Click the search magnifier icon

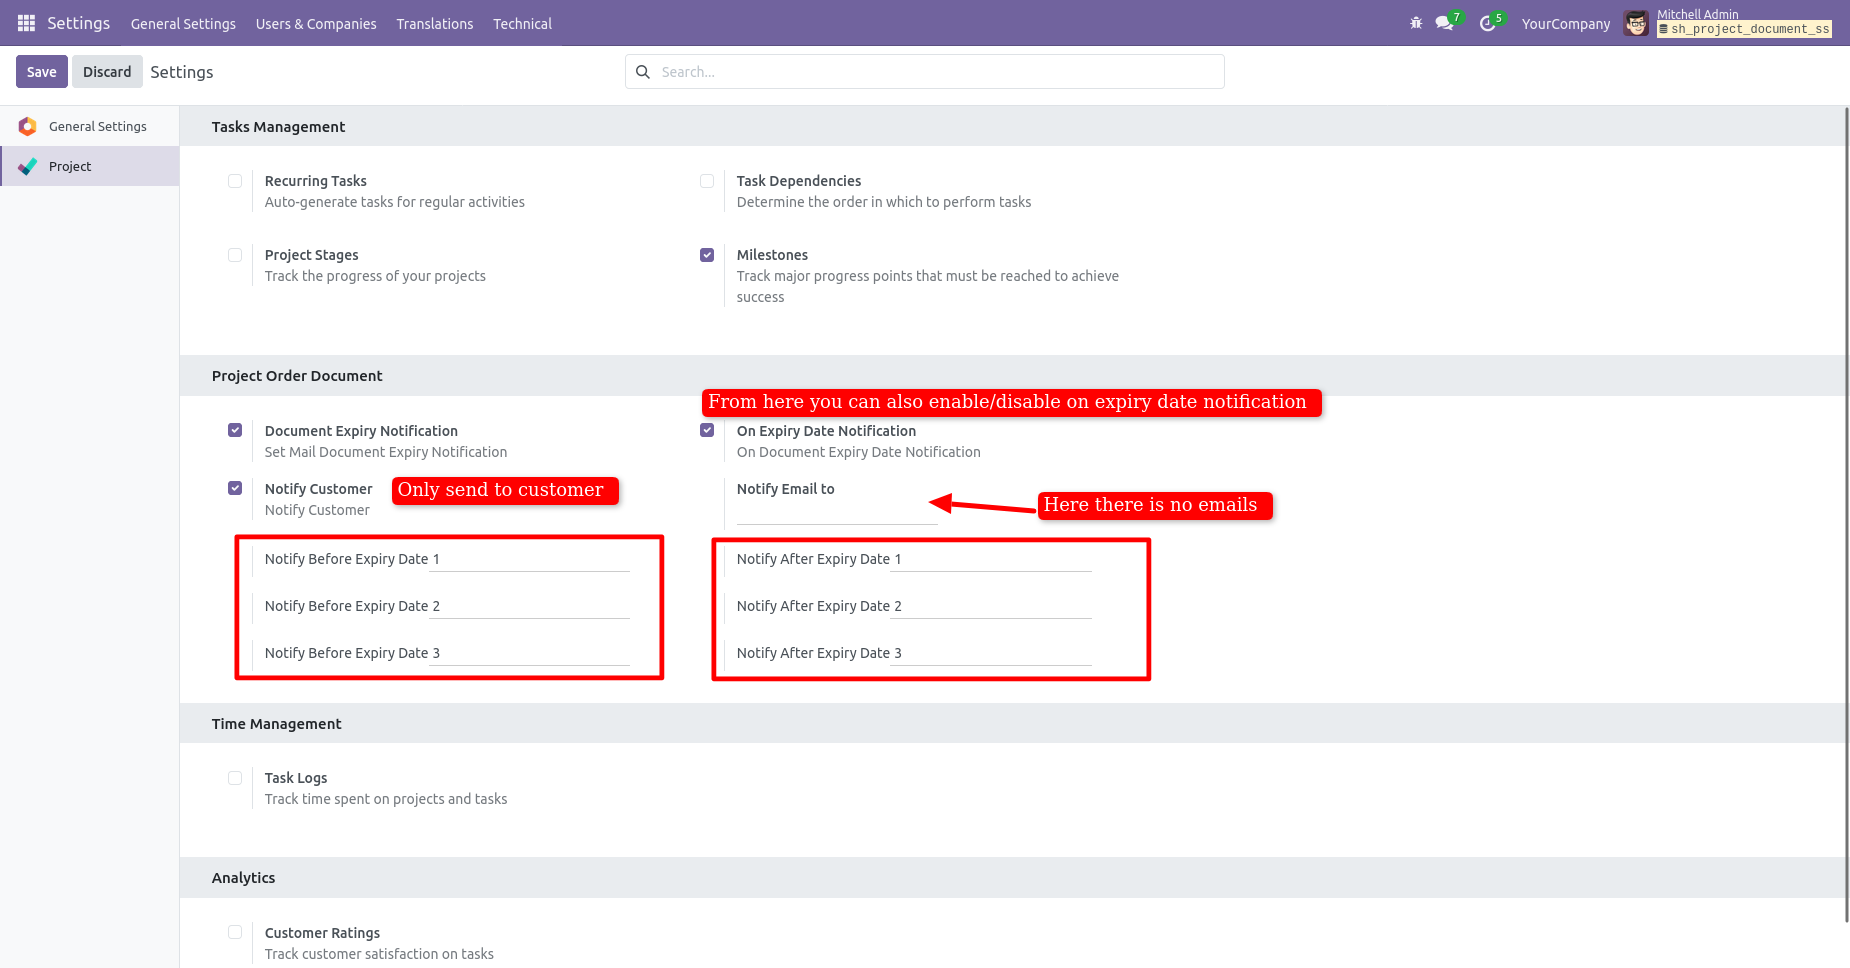pos(643,72)
